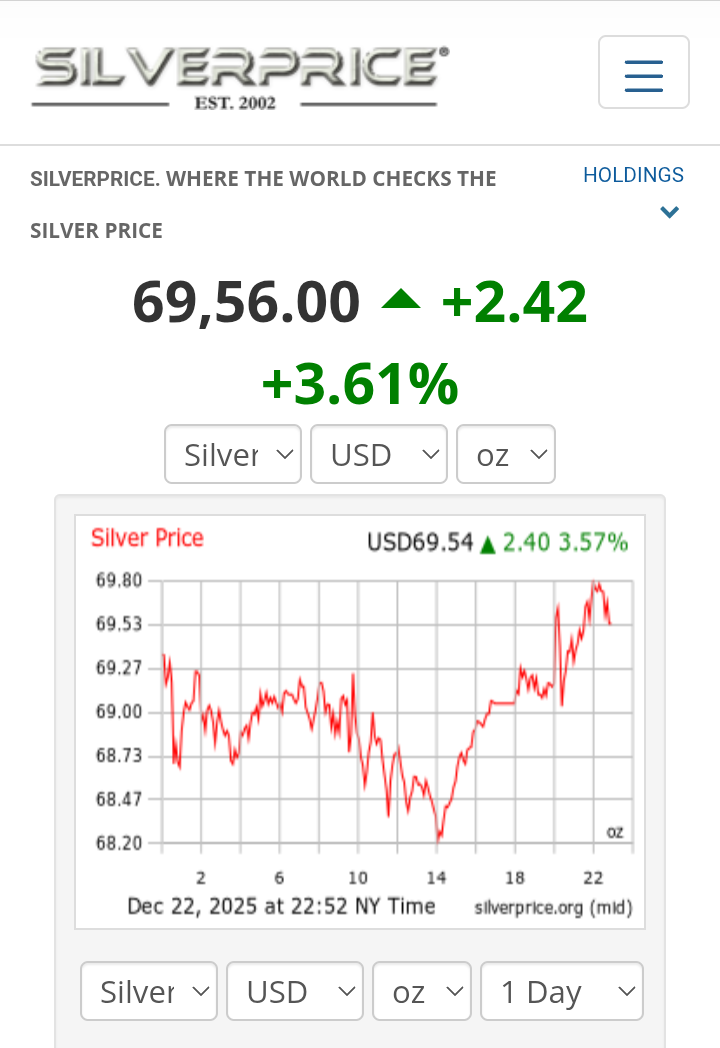Click the green up-arrow price indicator
The width and height of the screenshot is (720, 1048).
[401, 299]
